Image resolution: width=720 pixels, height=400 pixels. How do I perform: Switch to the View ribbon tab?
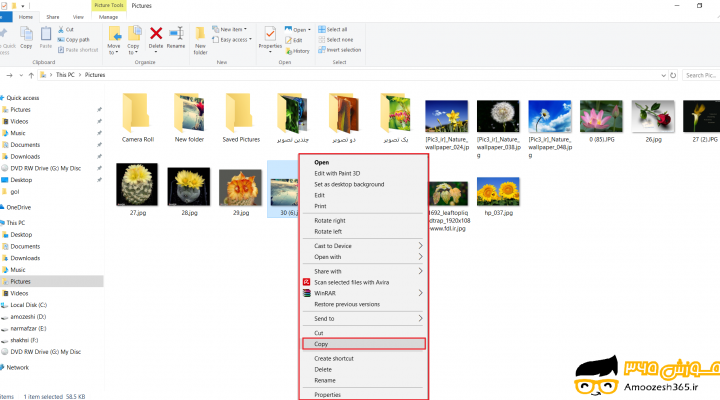pyautogui.click(x=78, y=17)
